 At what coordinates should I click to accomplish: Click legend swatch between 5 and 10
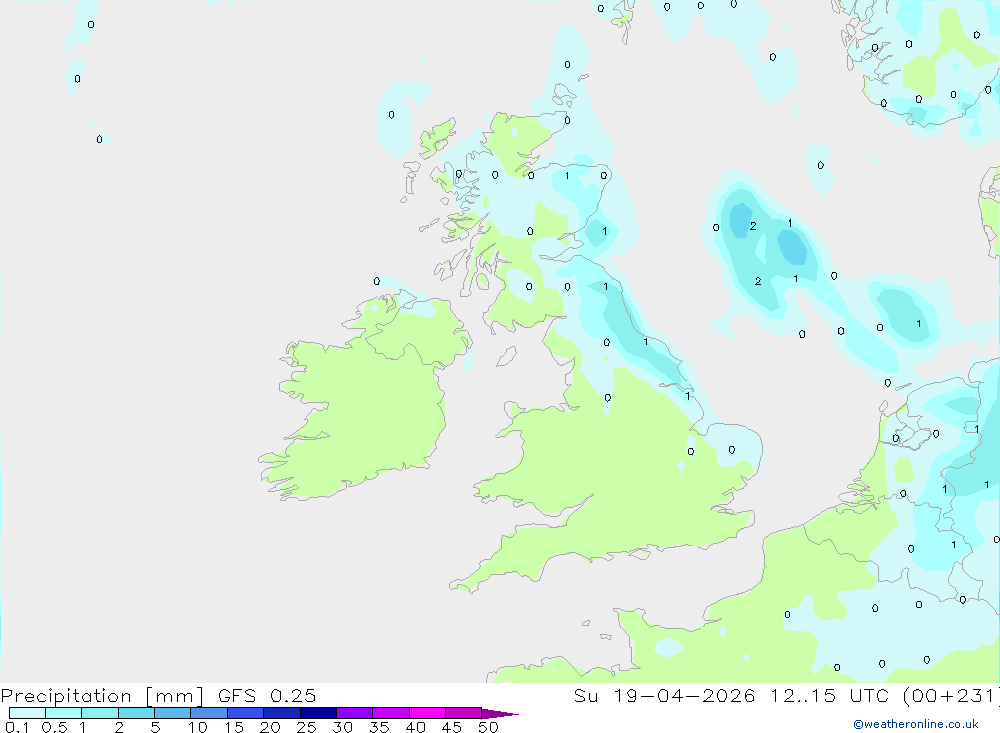click(172, 713)
